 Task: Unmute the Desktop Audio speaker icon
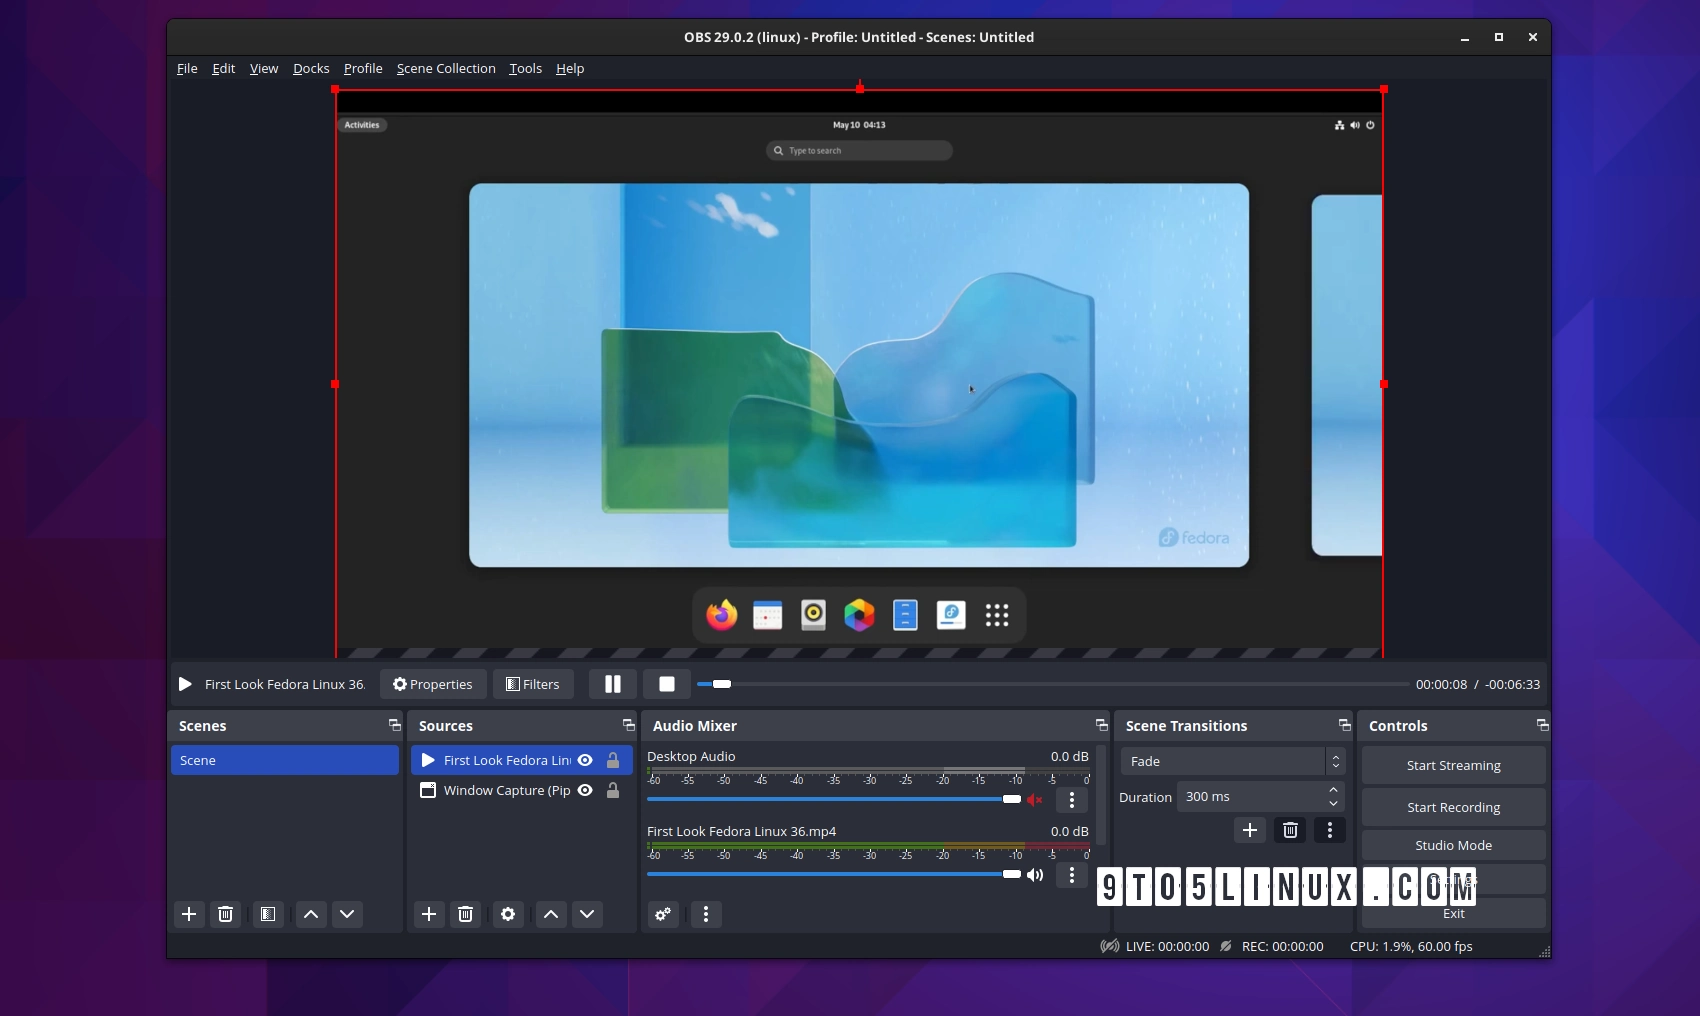(1035, 800)
